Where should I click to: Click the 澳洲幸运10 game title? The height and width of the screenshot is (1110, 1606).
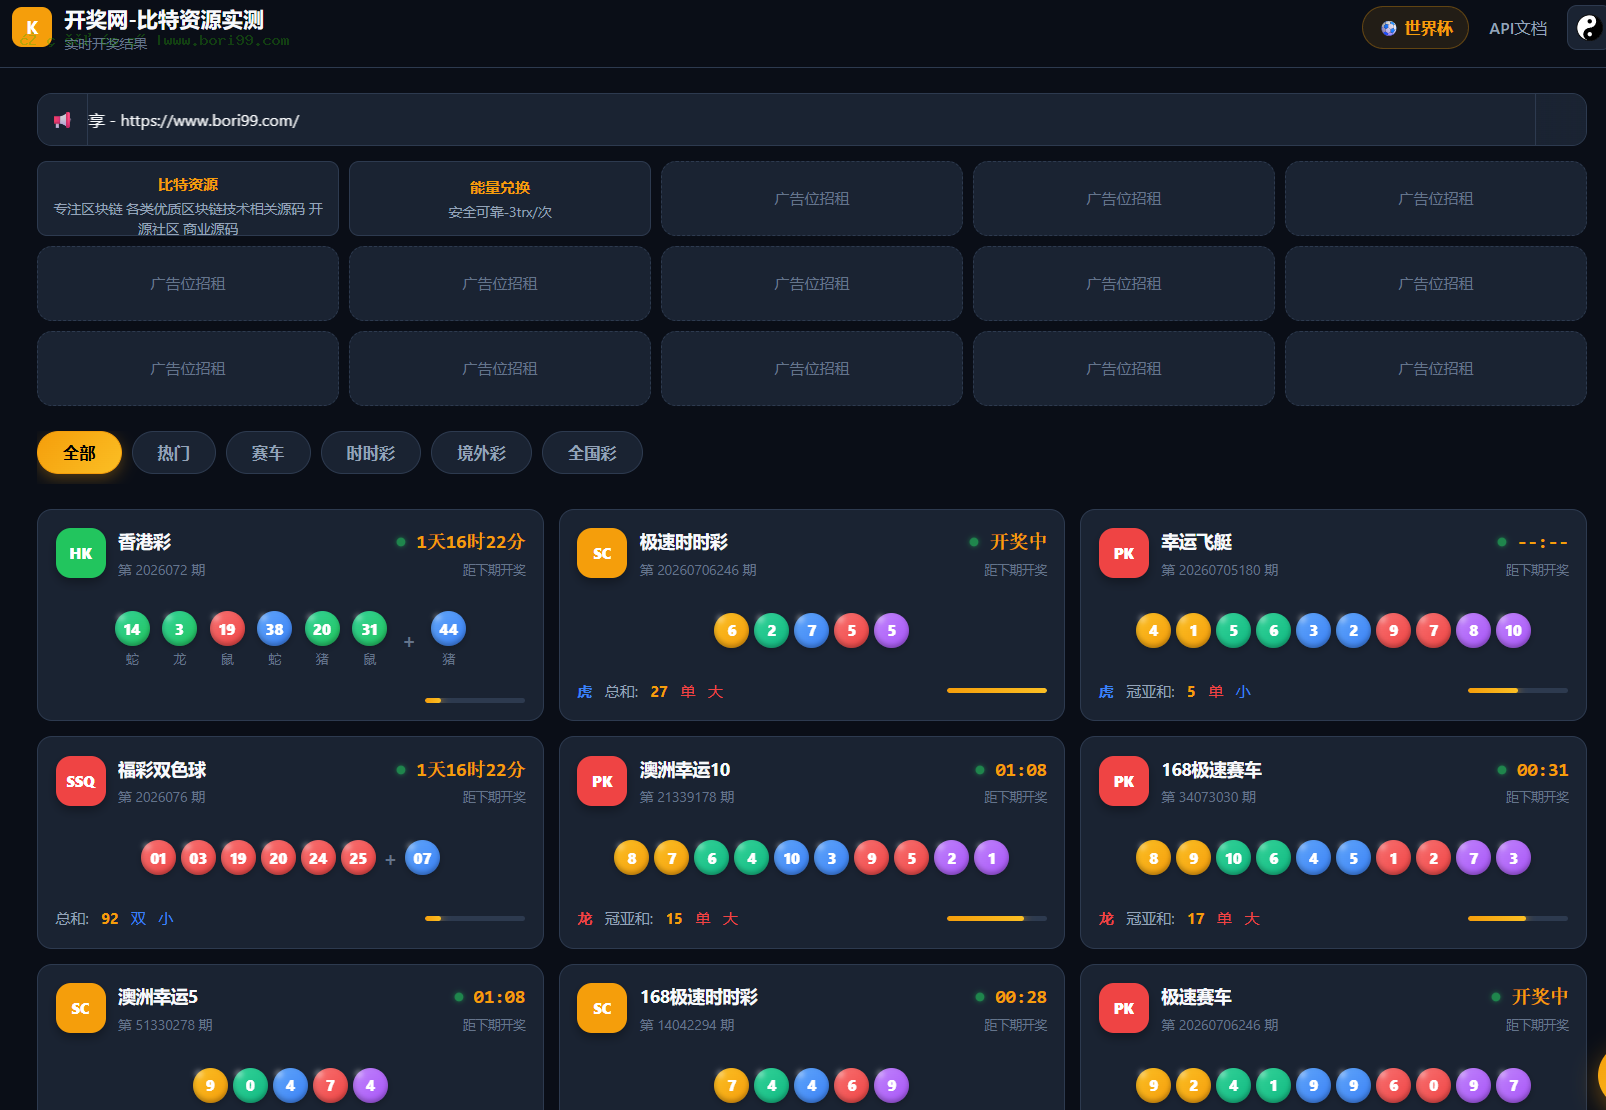click(685, 770)
